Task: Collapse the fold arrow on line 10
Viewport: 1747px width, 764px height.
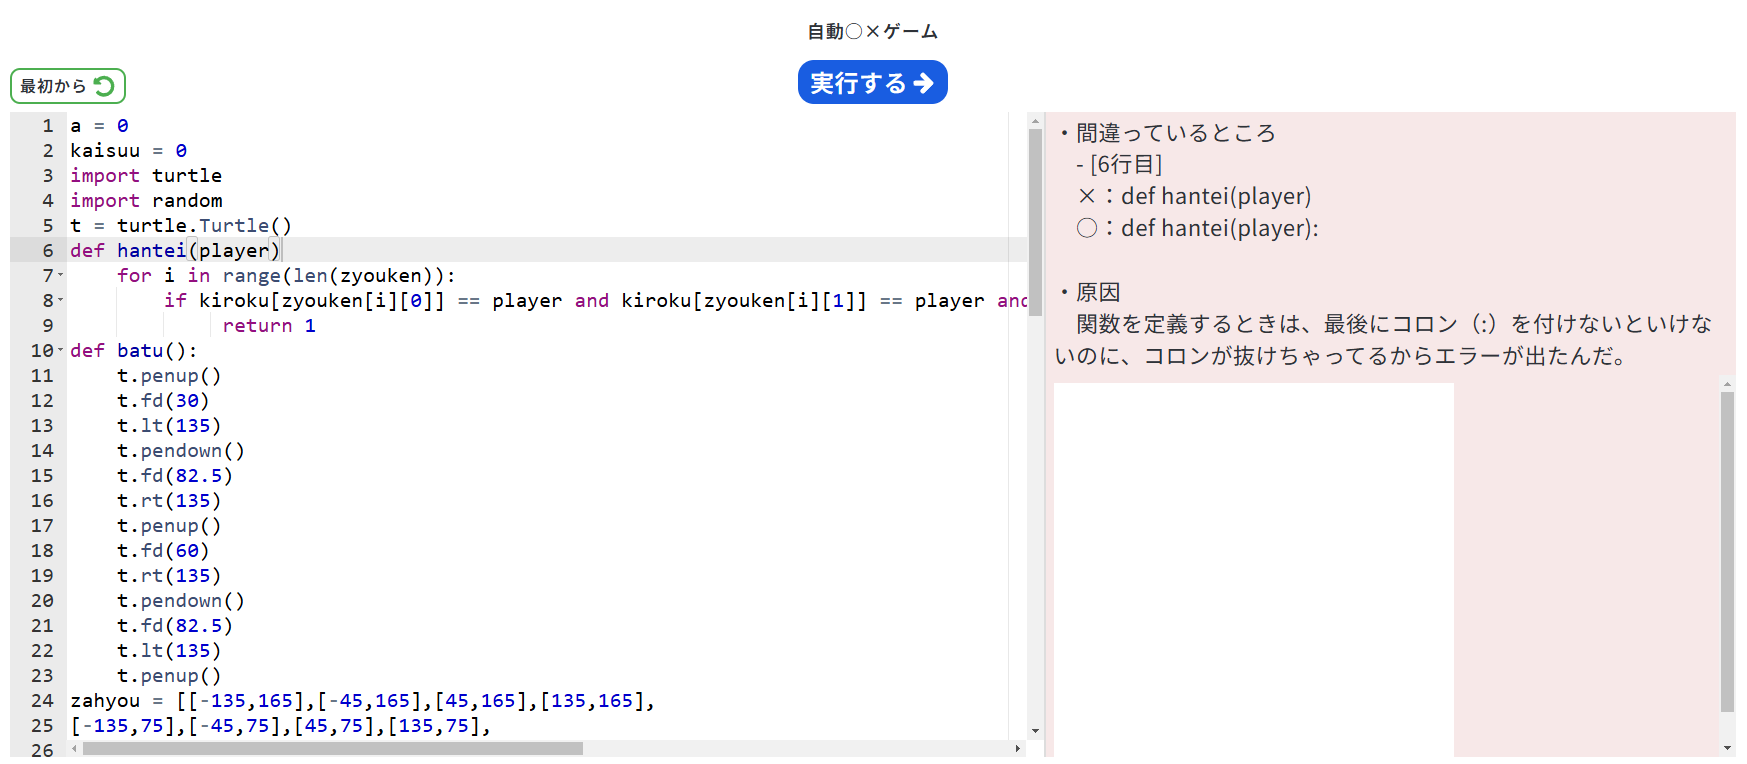Action: pos(61,350)
